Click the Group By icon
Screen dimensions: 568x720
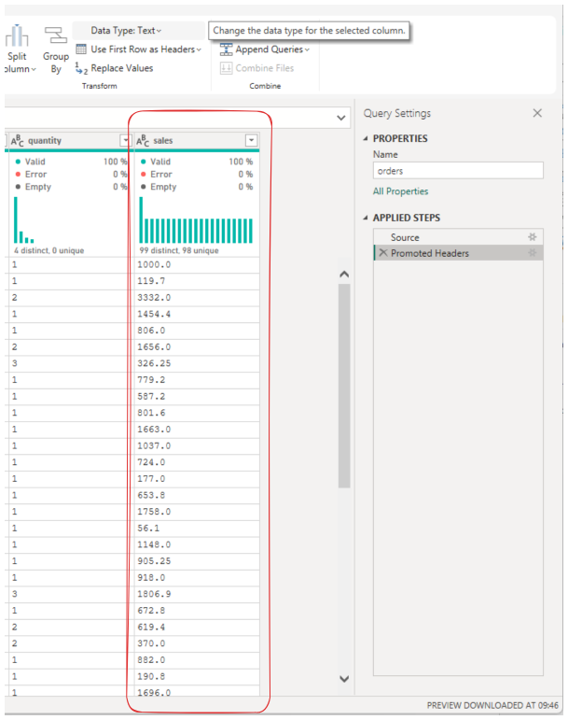56,35
